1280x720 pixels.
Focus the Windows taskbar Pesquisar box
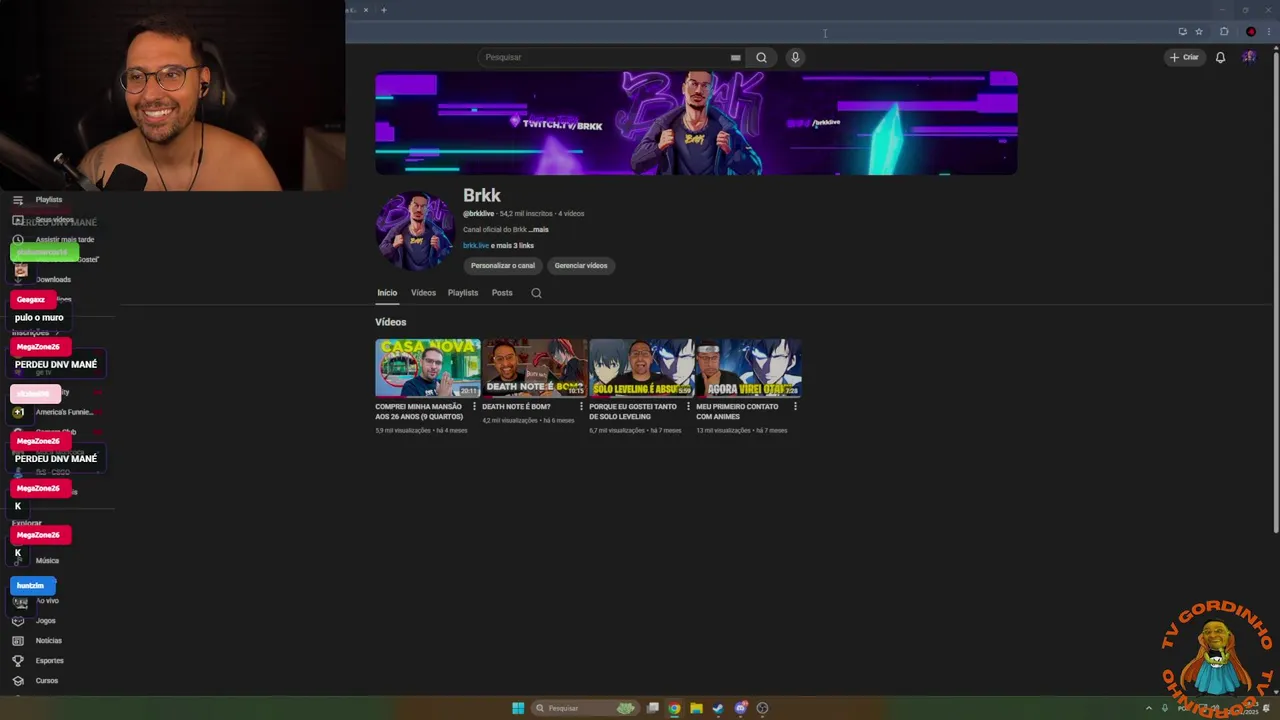tap(585, 708)
